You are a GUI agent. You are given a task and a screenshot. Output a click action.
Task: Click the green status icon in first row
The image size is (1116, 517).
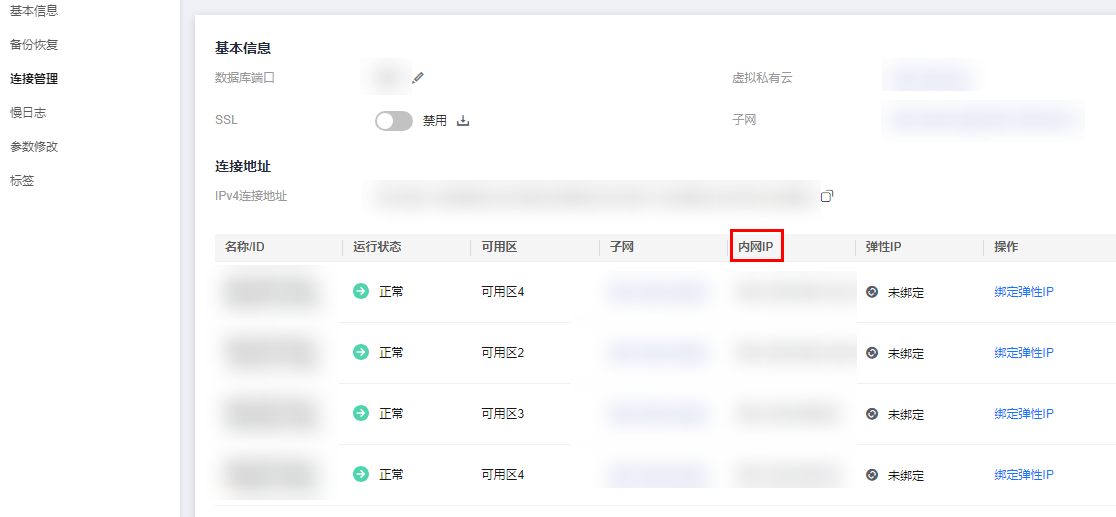(361, 291)
